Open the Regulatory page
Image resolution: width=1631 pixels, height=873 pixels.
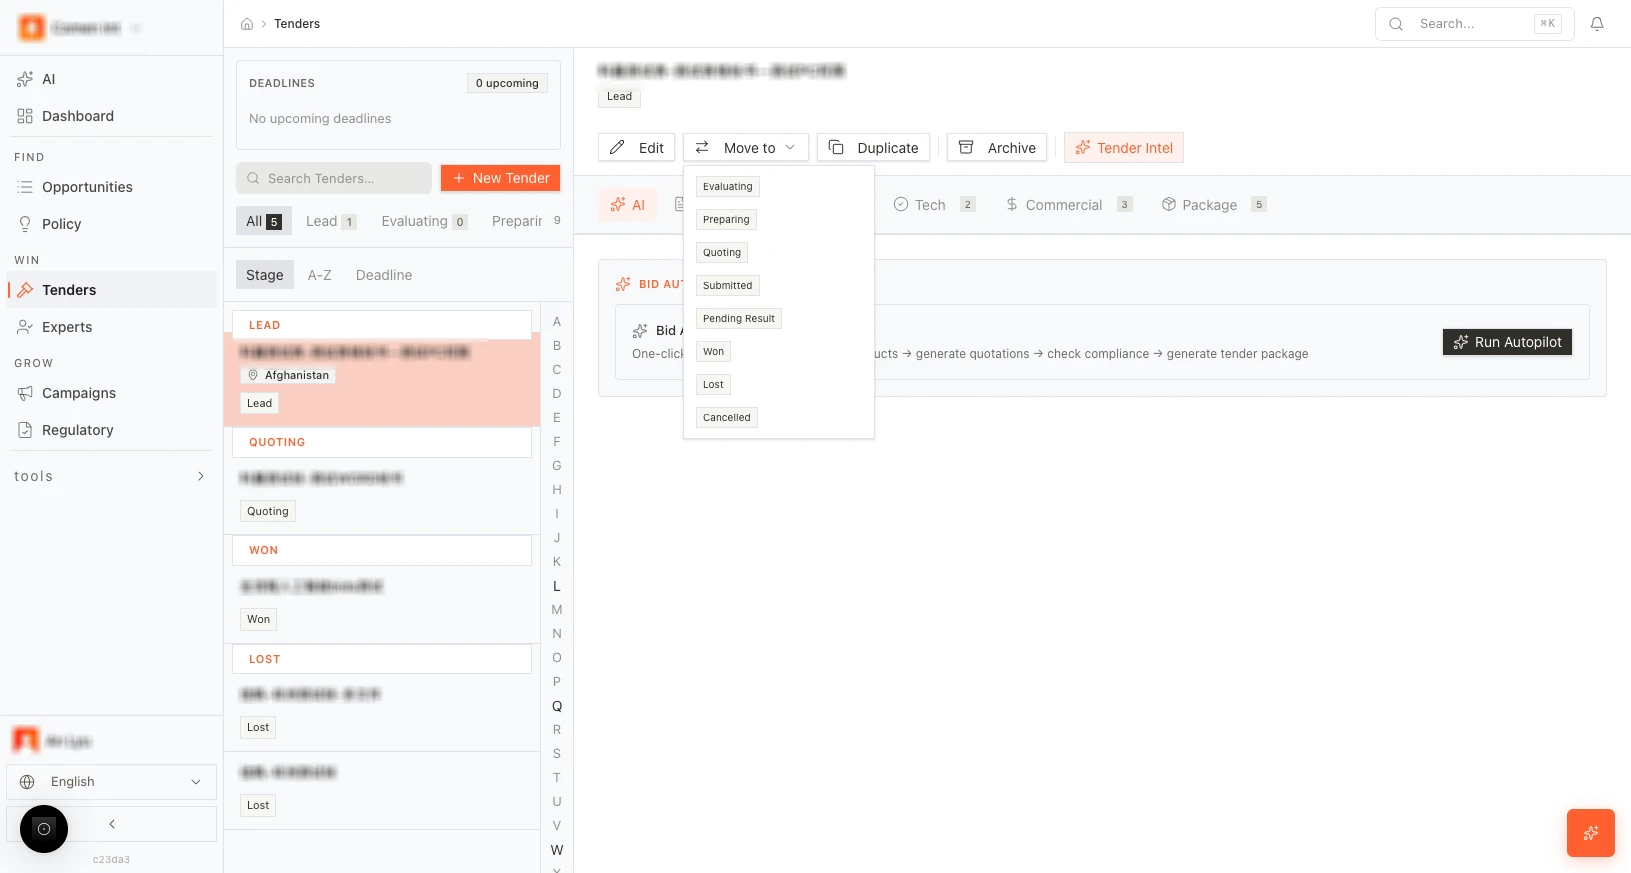[111, 430]
